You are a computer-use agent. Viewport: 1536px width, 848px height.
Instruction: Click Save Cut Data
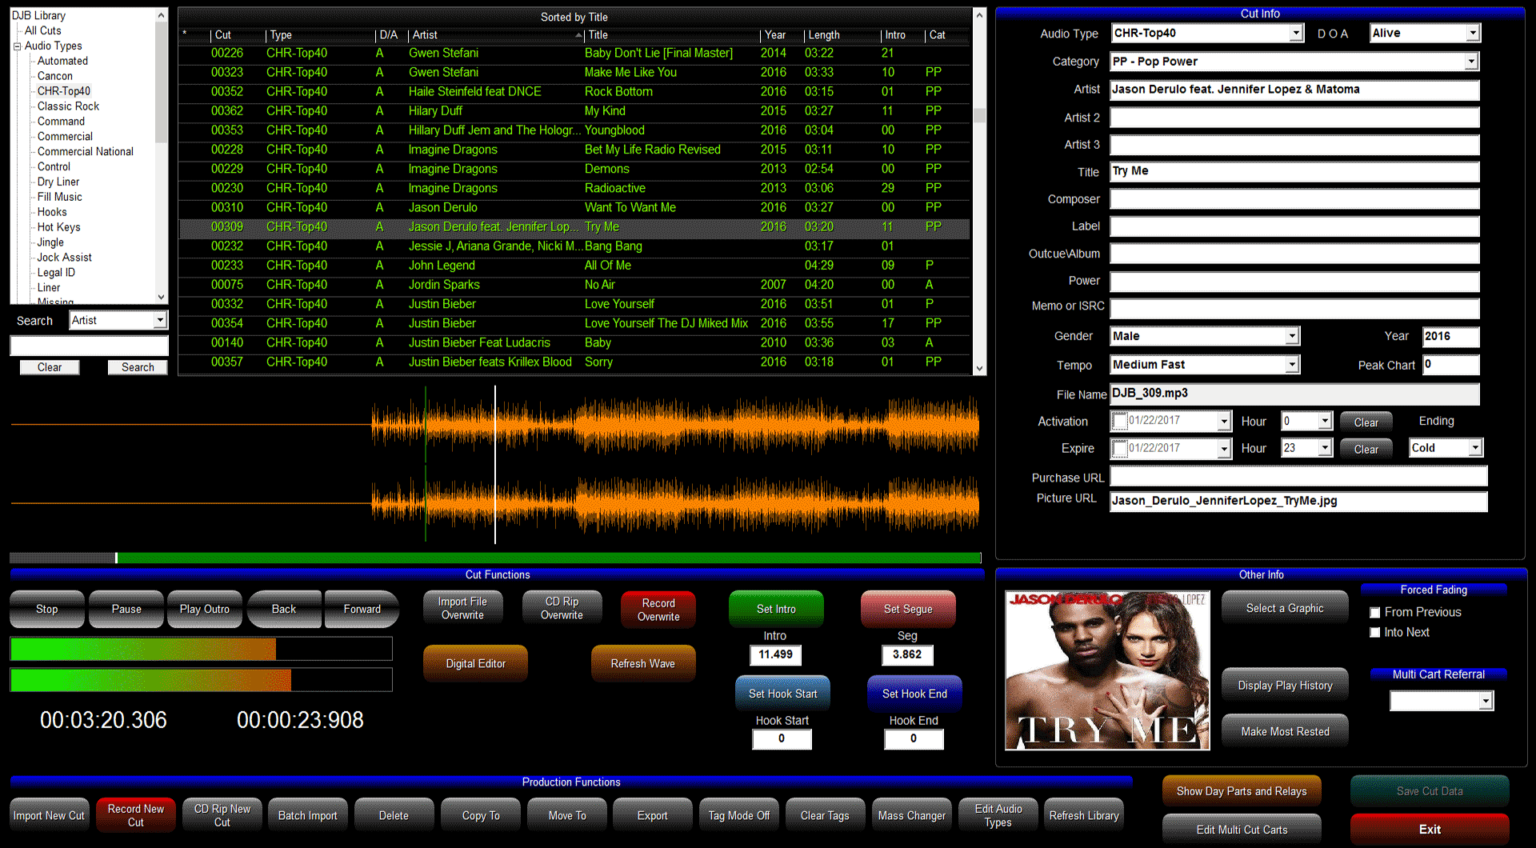1429,790
